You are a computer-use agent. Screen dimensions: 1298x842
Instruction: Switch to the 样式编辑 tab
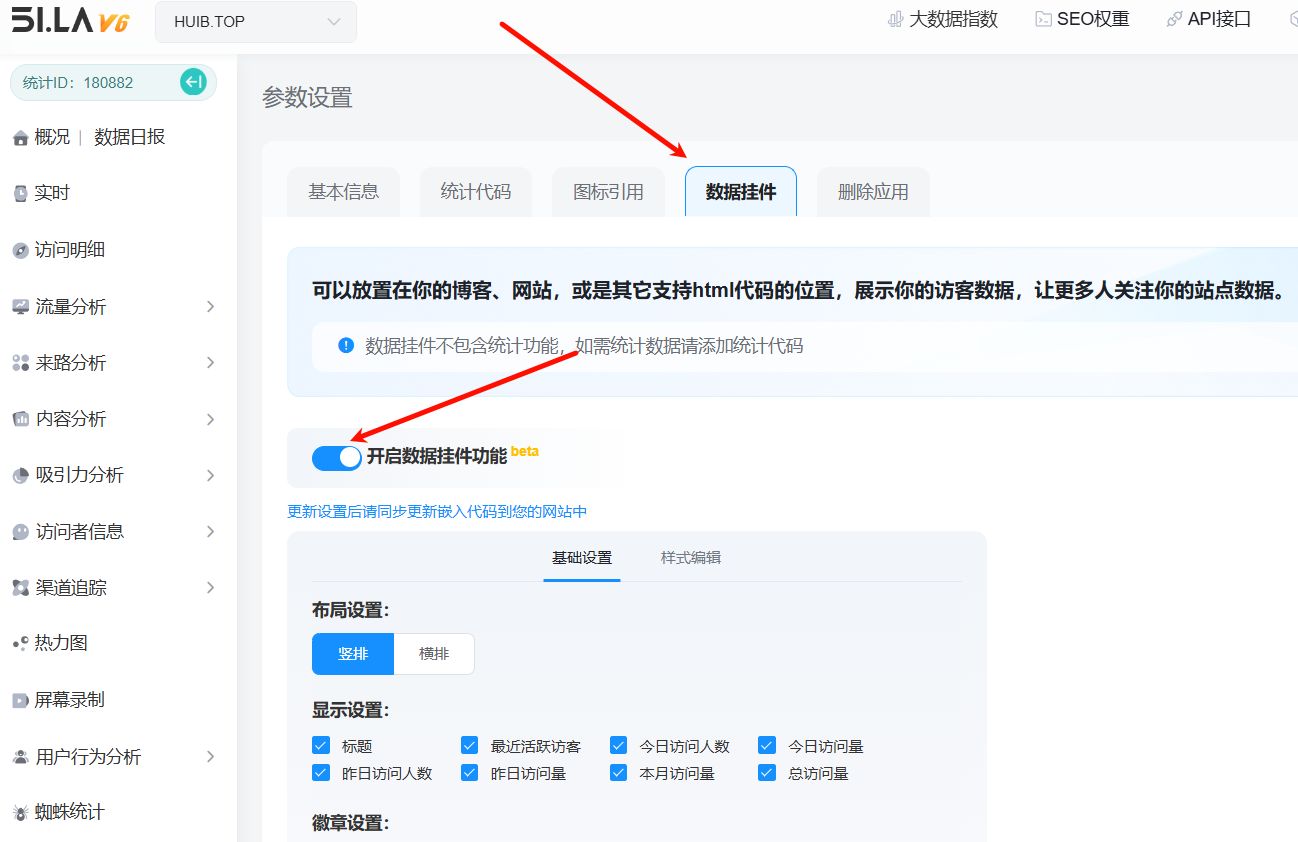tap(691, 557)
